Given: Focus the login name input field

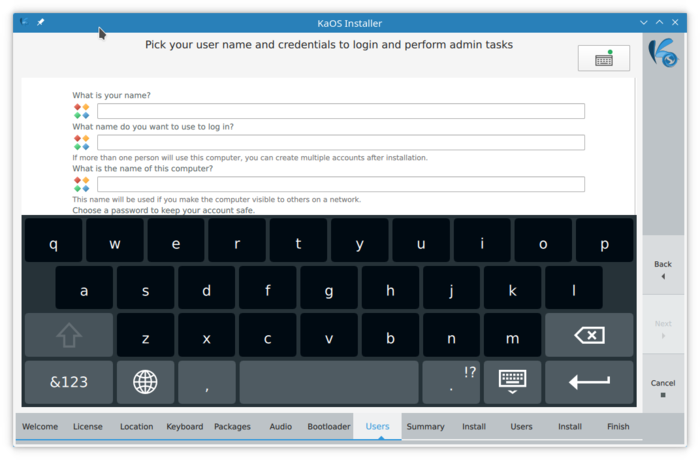Looking at the screenshot, I should tap(341, 142).
